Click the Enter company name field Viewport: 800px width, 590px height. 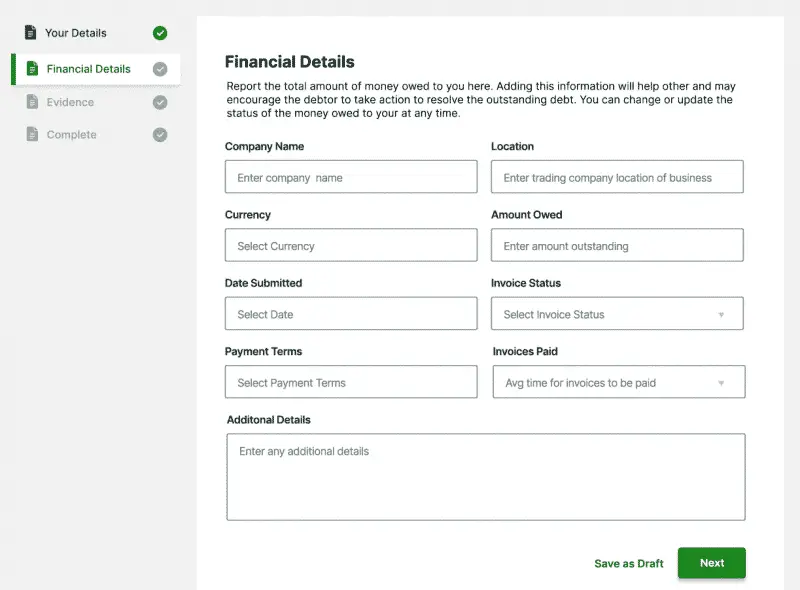351,176
